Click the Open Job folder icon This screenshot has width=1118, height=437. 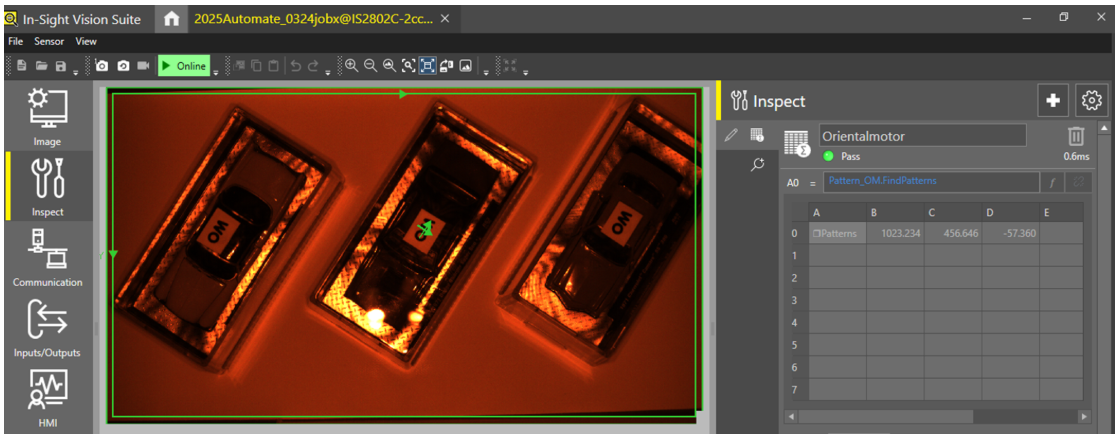pyautogui.click(x=41, y=66)
